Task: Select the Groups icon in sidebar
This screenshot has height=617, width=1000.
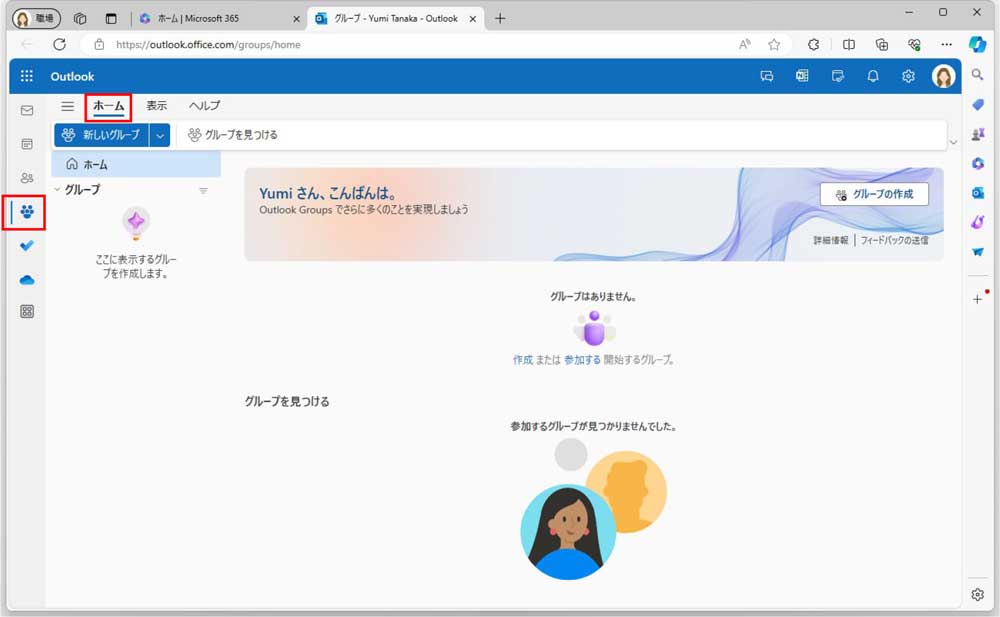Action: [x=27, y=212]
